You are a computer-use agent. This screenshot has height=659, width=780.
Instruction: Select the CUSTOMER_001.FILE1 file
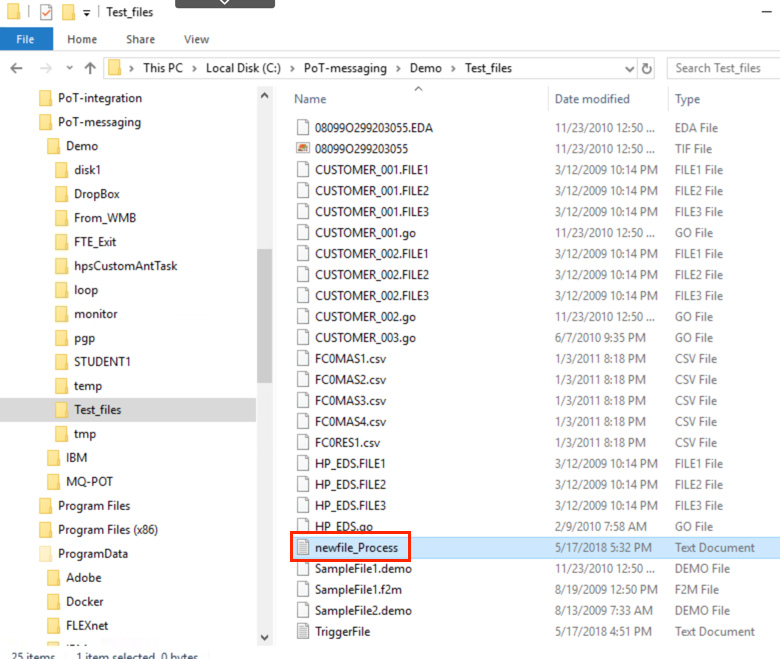(x=371, y=170)
